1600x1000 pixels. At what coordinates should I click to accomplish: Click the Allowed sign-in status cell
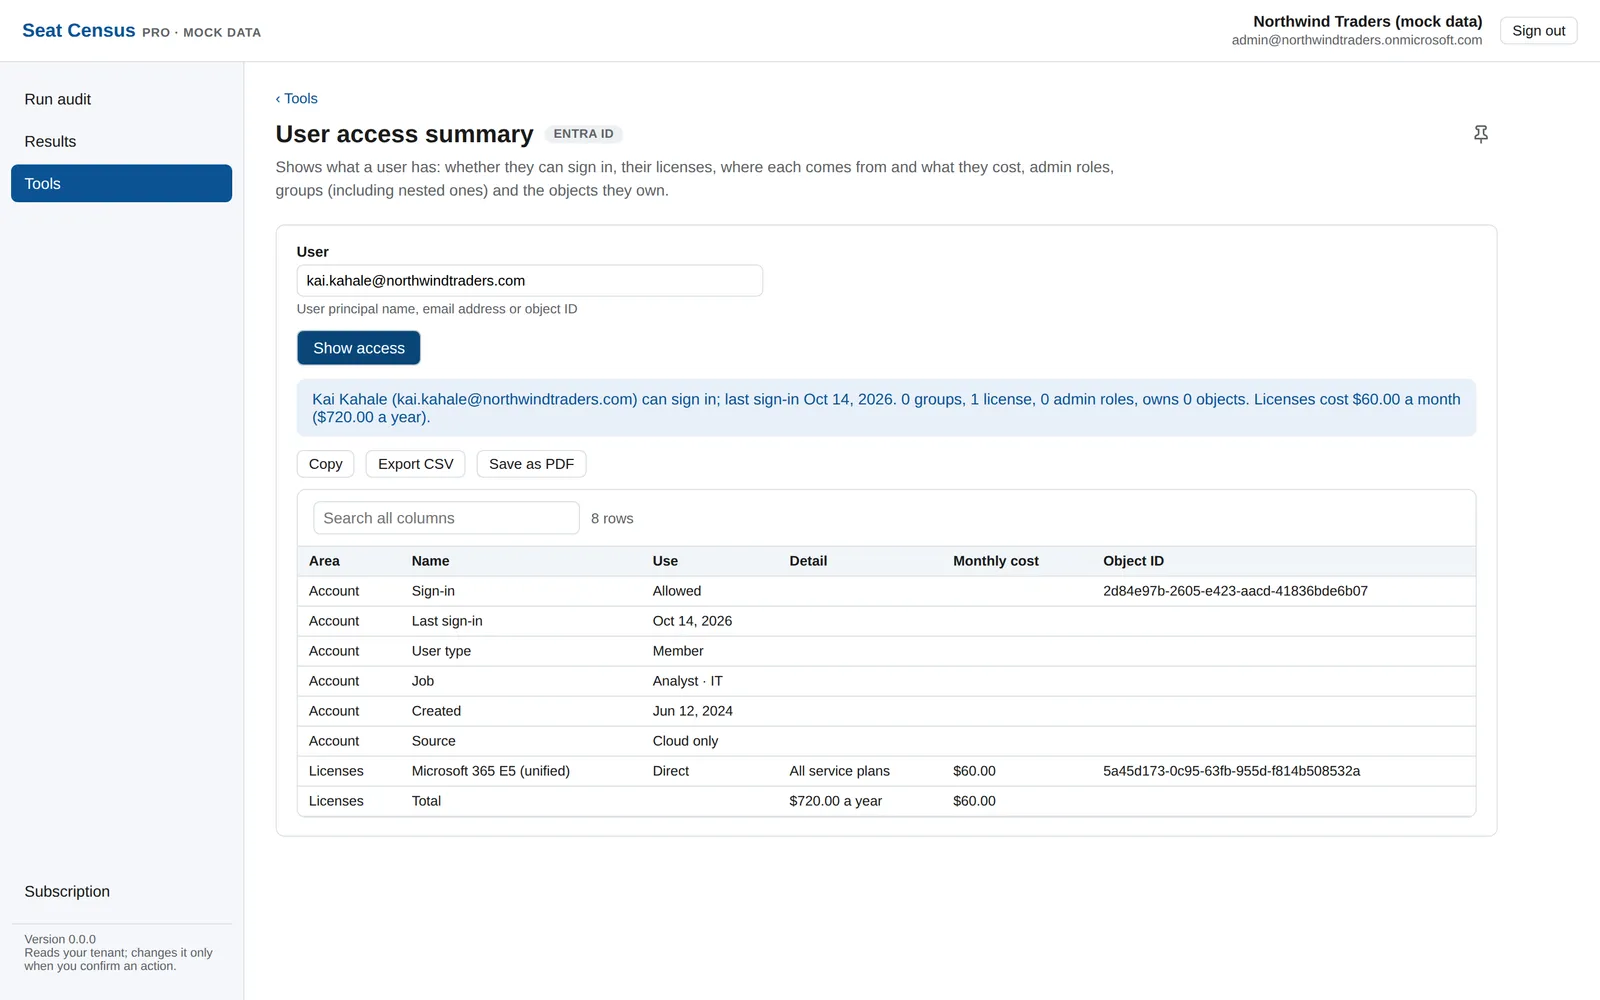pos(677,591)
